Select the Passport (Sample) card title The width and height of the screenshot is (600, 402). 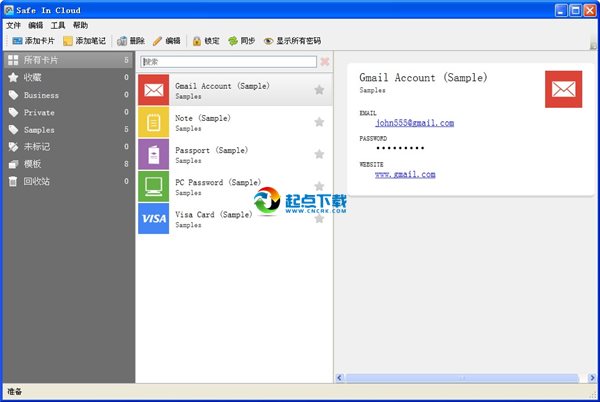212,150
